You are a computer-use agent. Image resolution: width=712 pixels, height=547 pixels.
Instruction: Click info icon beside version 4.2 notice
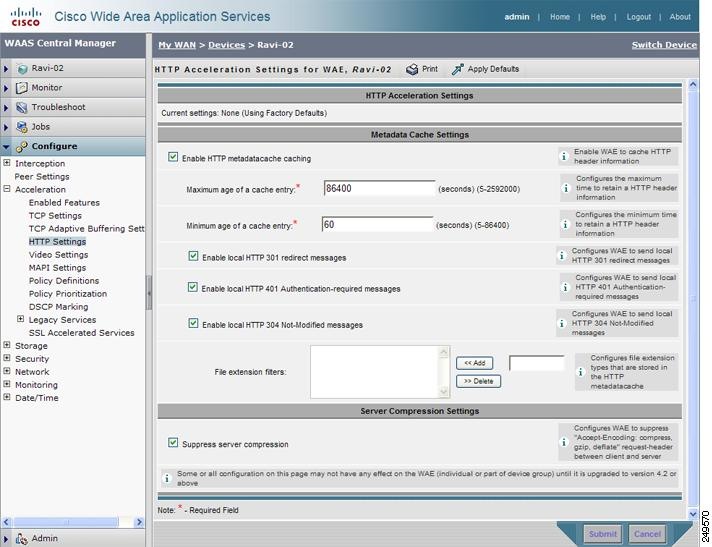pyautogui.click(x=167, y=478)
